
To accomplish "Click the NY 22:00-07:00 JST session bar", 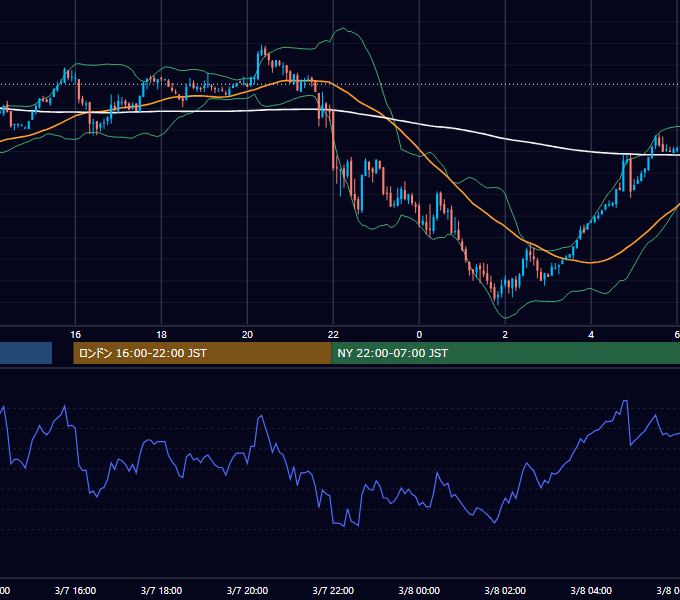I will click(x=506, y=353).
